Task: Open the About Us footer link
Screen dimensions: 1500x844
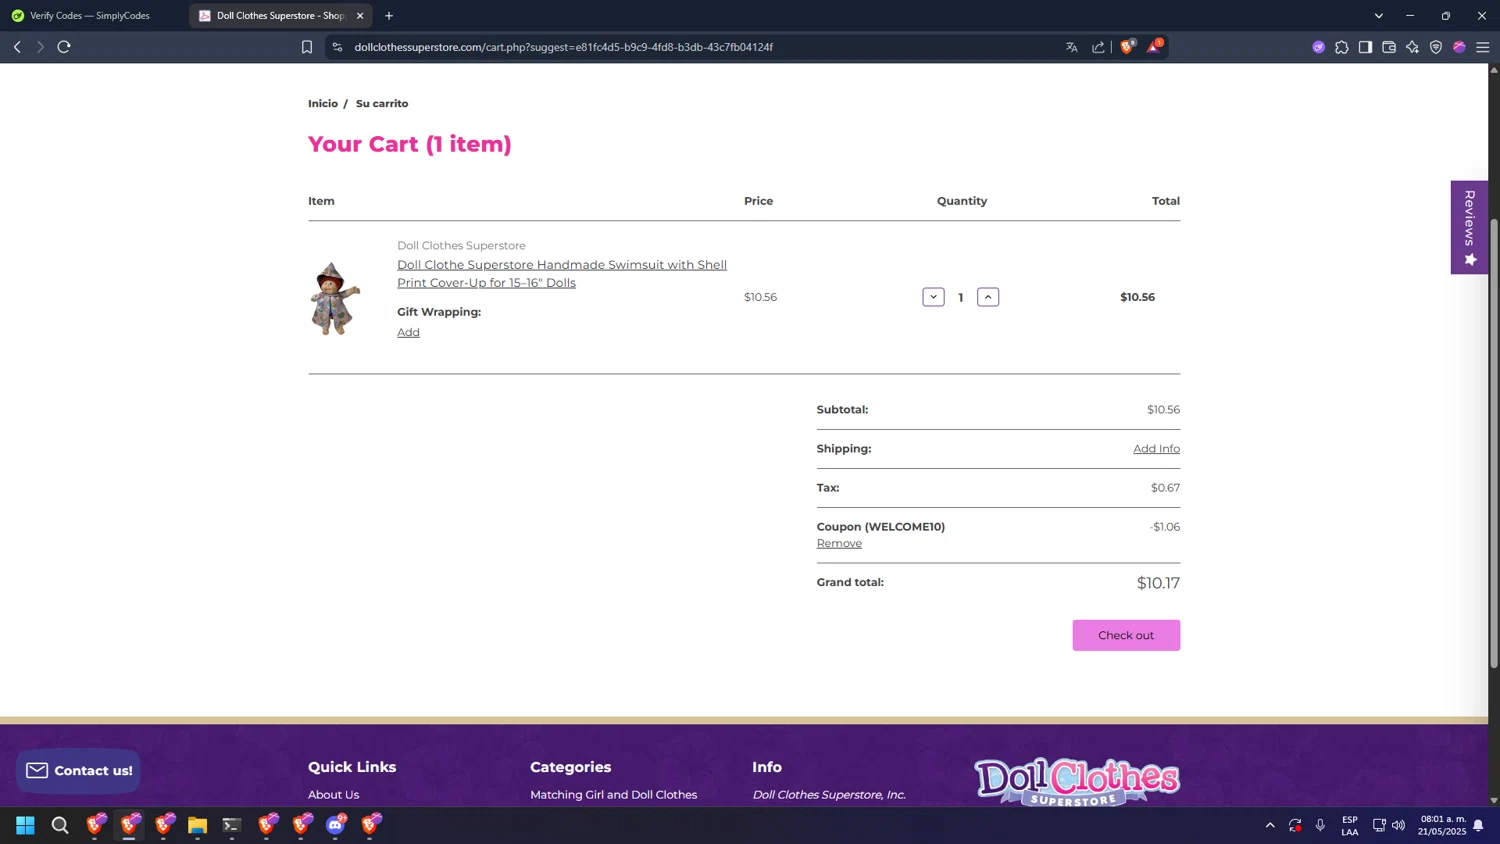Action: click(333, 795)
